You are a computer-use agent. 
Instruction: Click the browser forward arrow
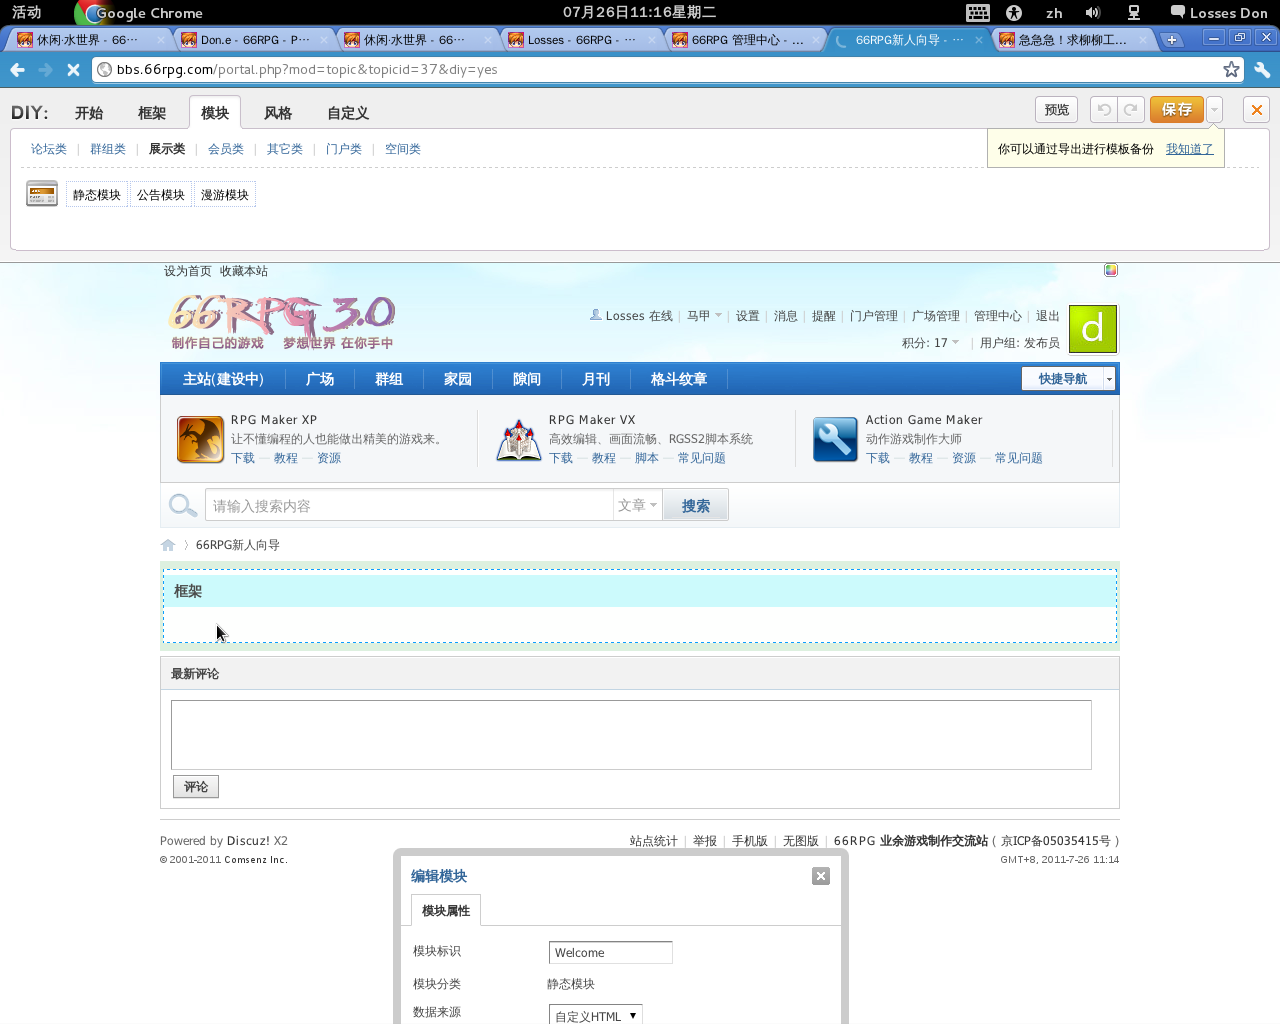pyautogui.click(x=45, y=70)
